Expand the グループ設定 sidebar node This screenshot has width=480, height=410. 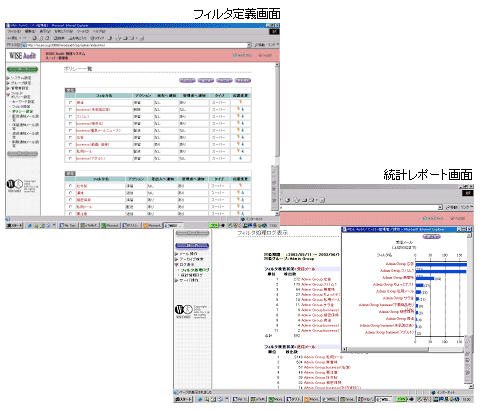[8, 83]
